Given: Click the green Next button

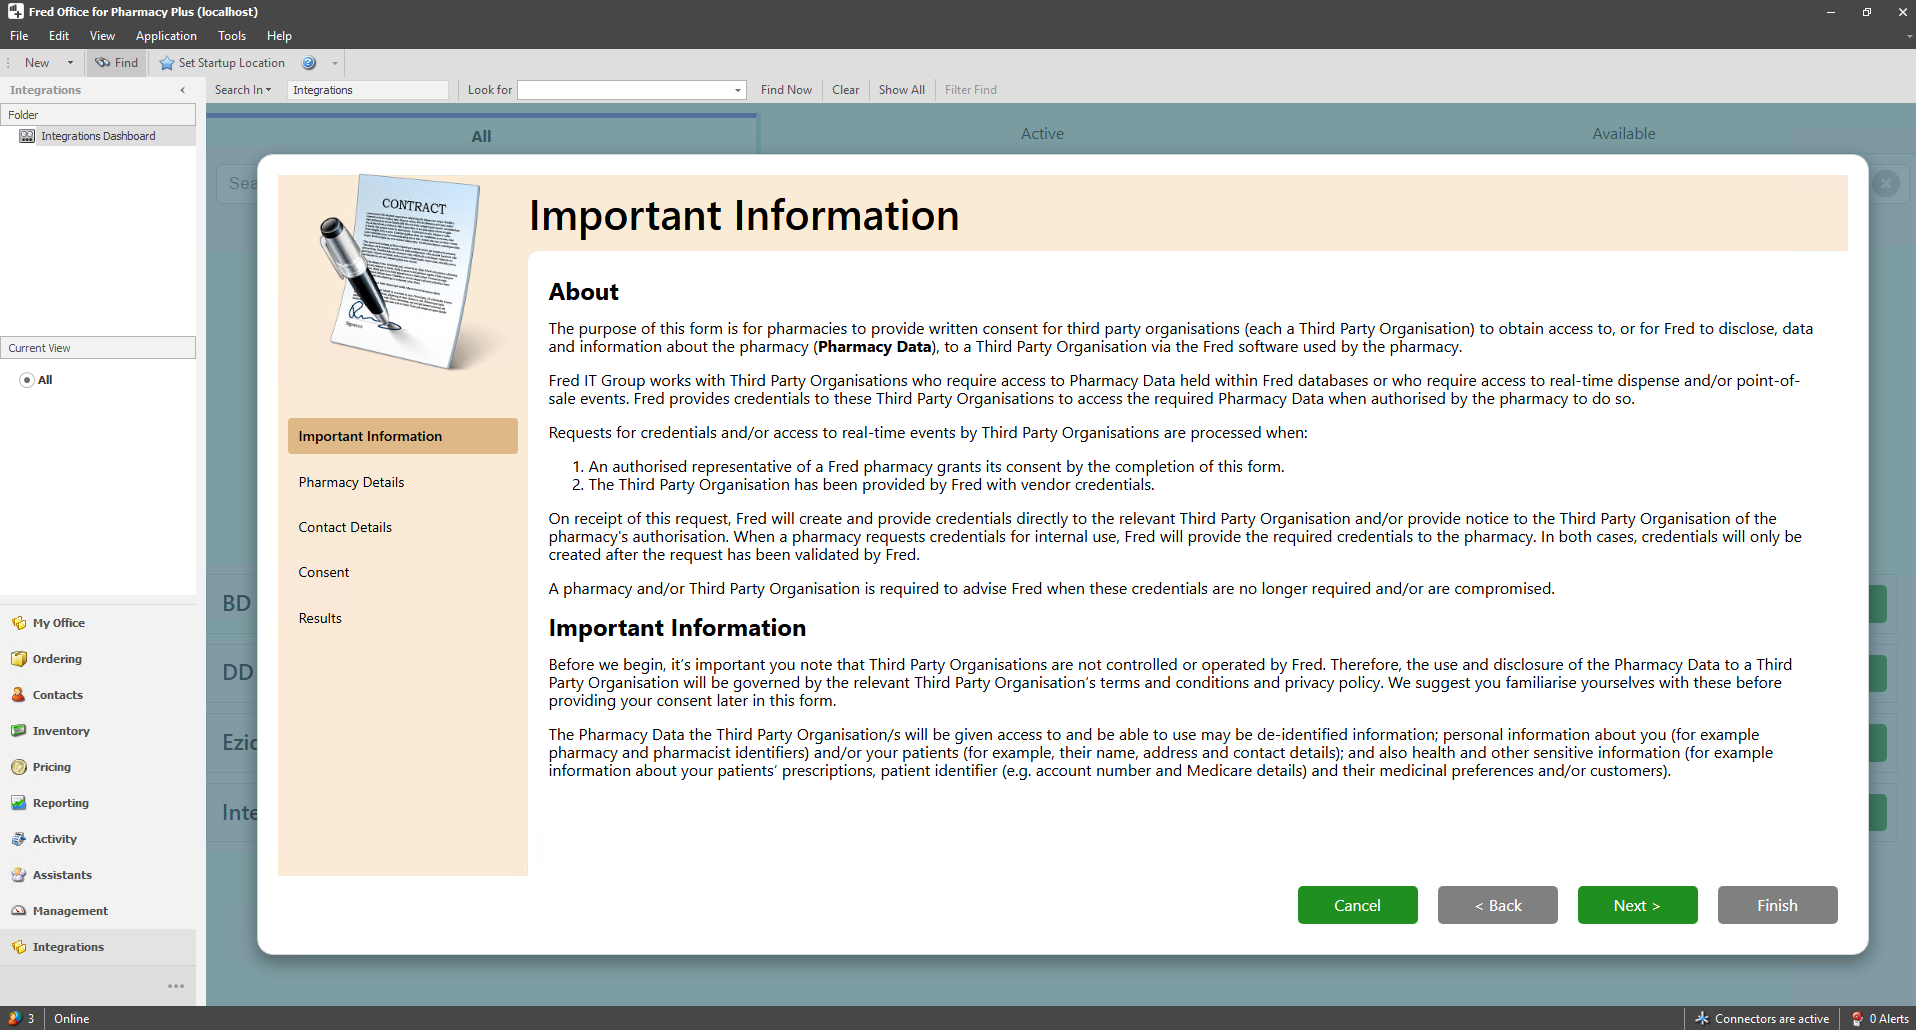Looking at the screenshot, I should tap(1637, 905).
